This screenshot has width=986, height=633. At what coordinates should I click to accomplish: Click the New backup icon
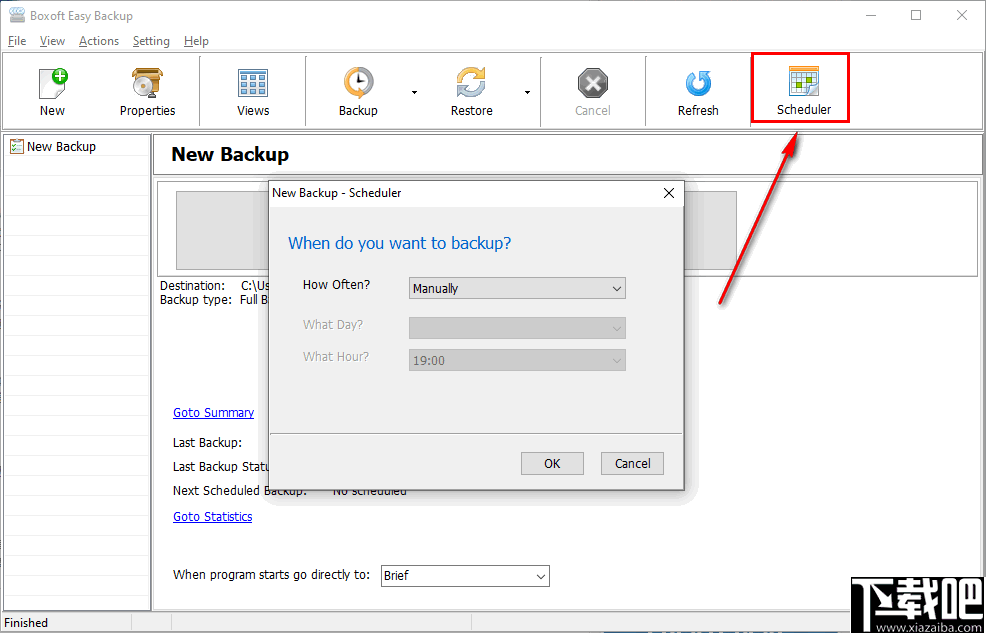(x=52, y=90)
